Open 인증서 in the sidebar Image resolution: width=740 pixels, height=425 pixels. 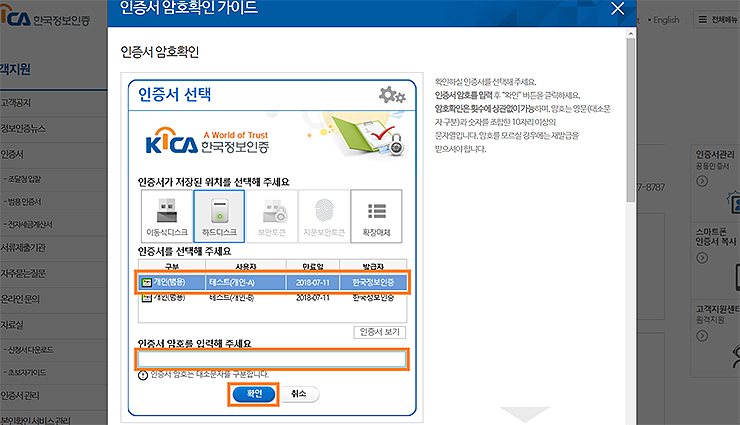(12, 154)
